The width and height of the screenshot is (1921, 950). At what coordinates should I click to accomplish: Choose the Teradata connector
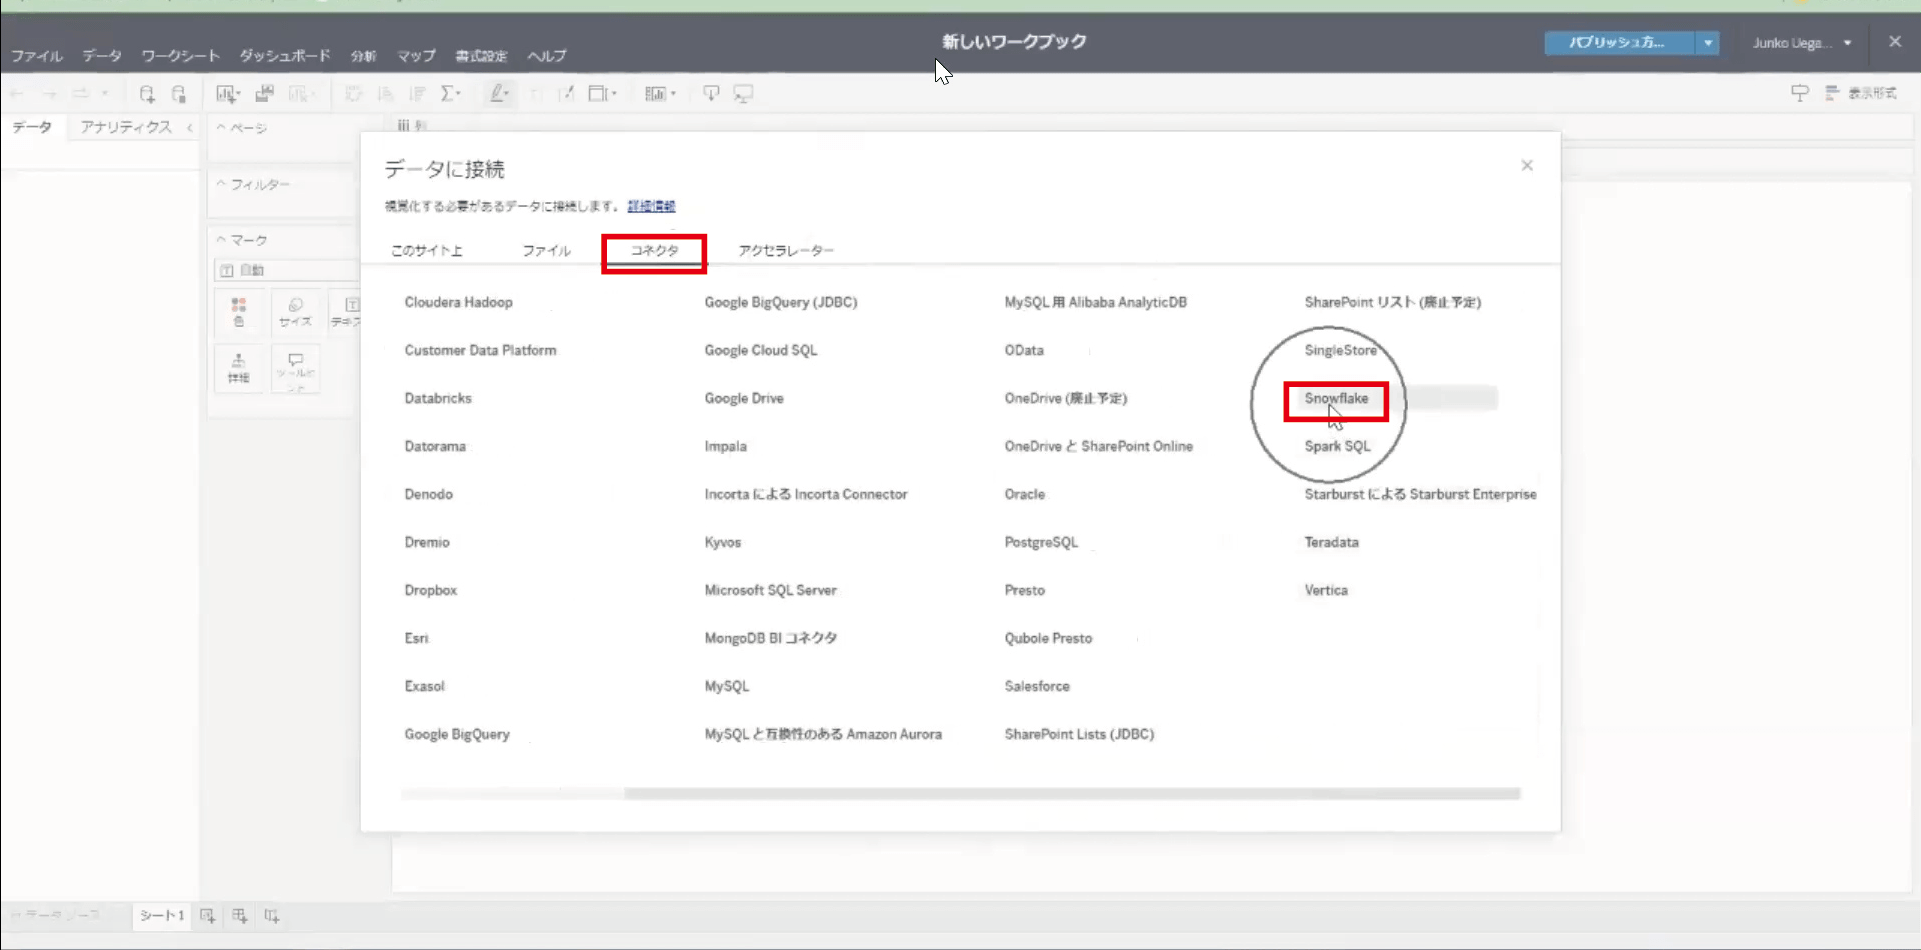1332,543
